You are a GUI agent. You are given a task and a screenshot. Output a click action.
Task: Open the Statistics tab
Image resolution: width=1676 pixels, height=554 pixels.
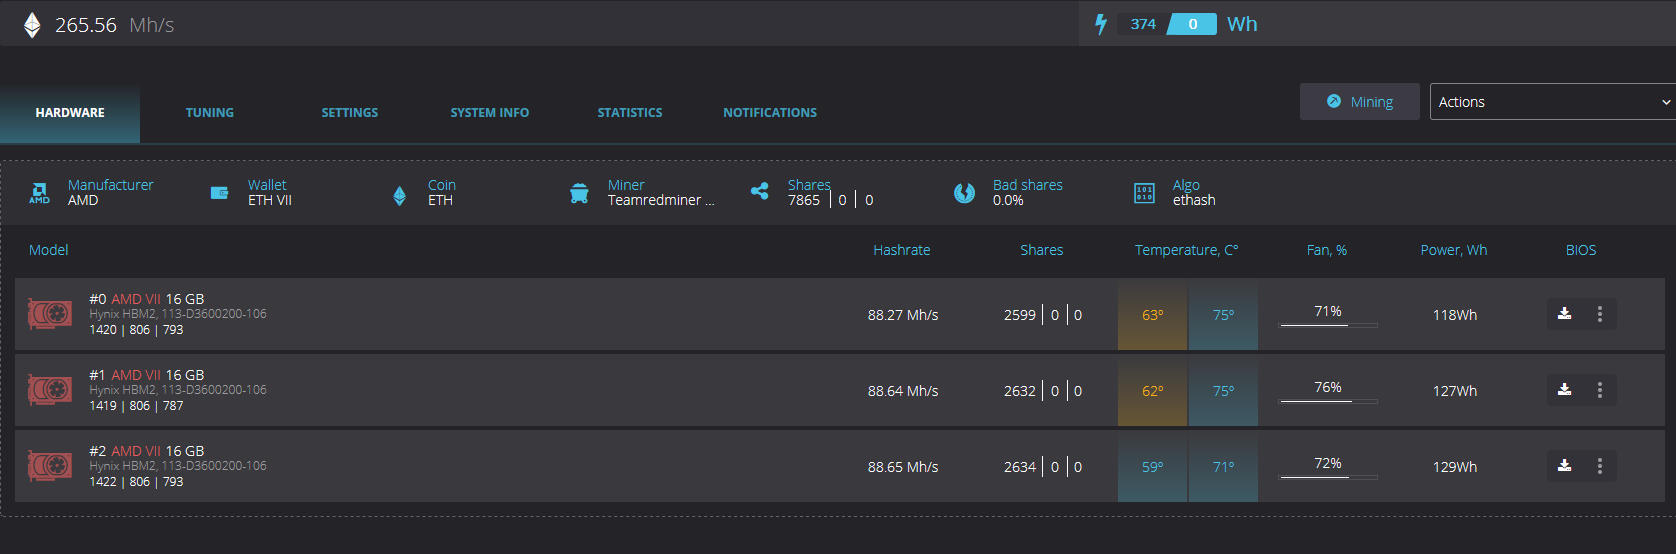(630, 113)
